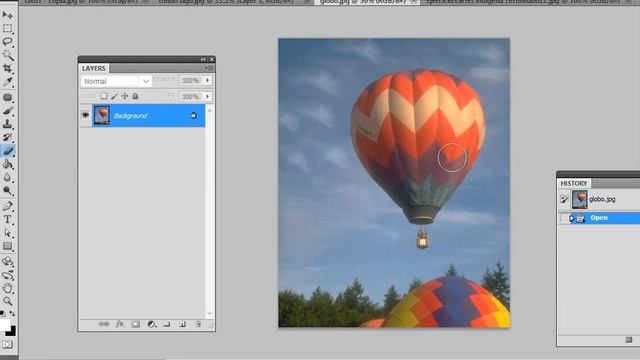The width and height of the screenshot is (640, 360).
Task: Delete layer with trash icon
Action: (x=198, y=324)
